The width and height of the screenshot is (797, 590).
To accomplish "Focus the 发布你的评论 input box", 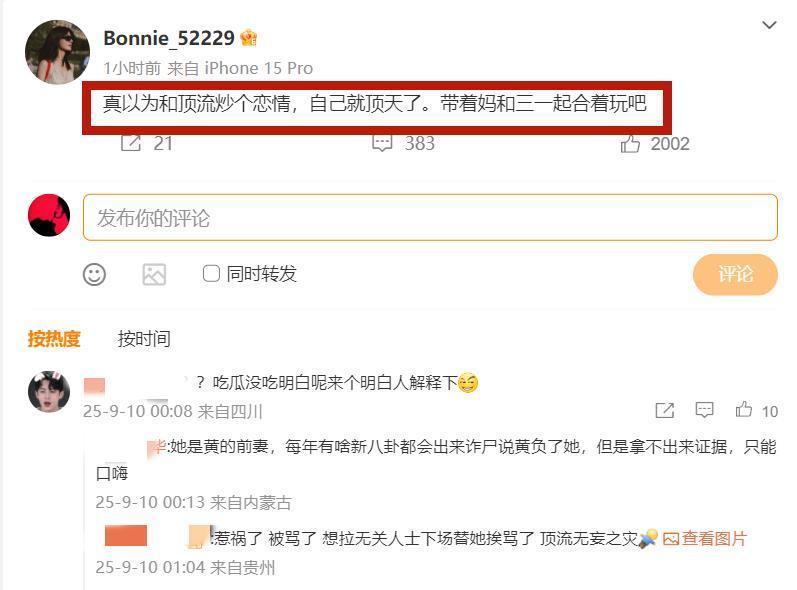I will (x=430, y=218).
